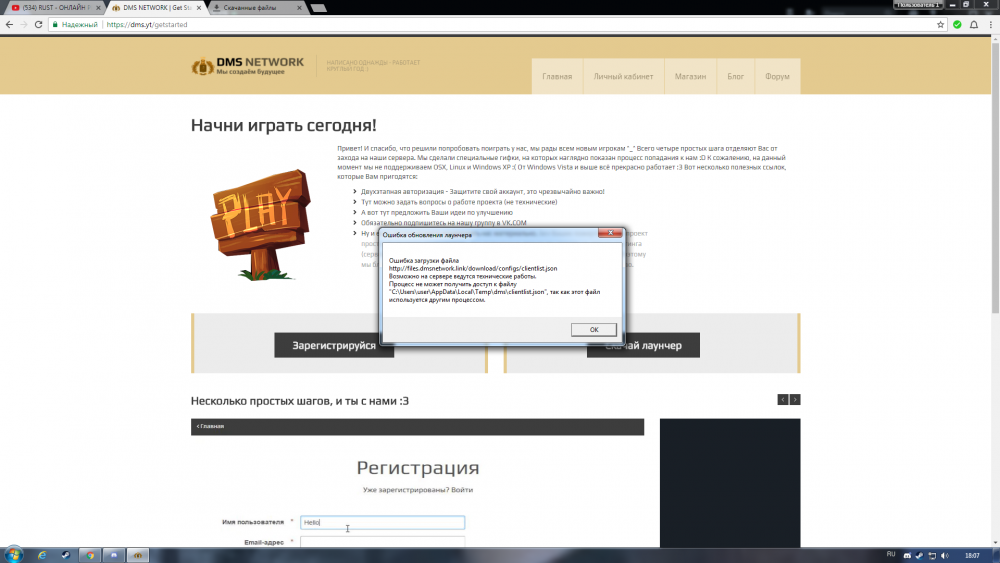
Task: Open Windows Start menu
Action: pos(13,554)
